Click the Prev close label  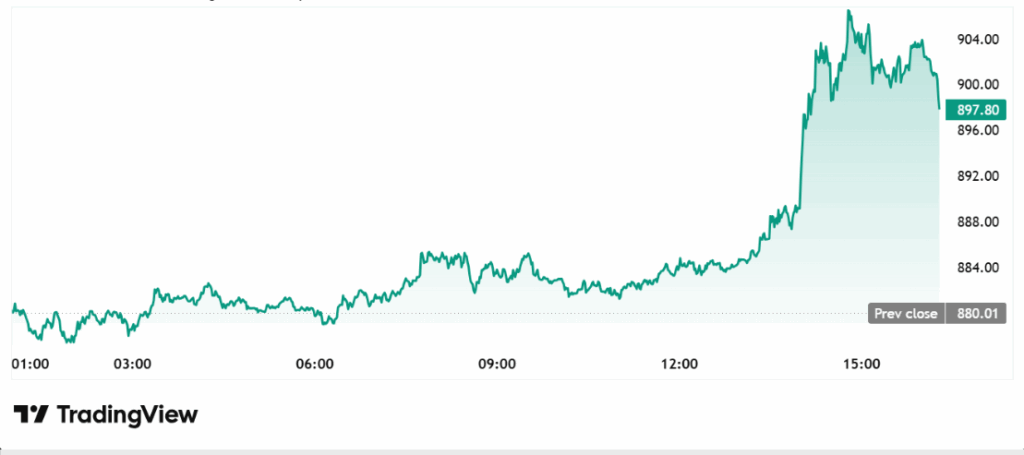905,313
